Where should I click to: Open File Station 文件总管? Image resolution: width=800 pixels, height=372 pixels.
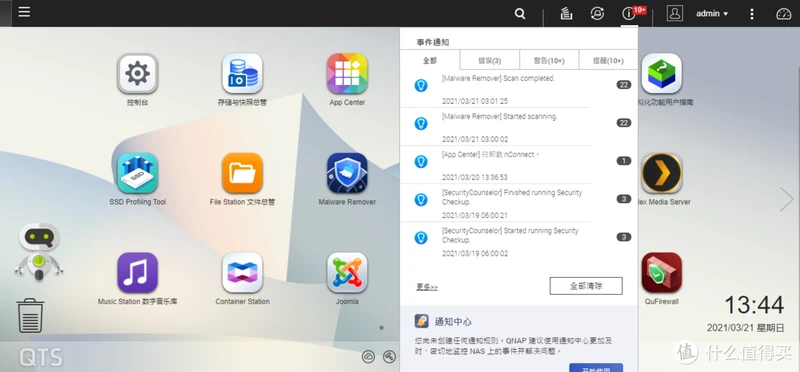pyautogui.click(x=242, y=173)
